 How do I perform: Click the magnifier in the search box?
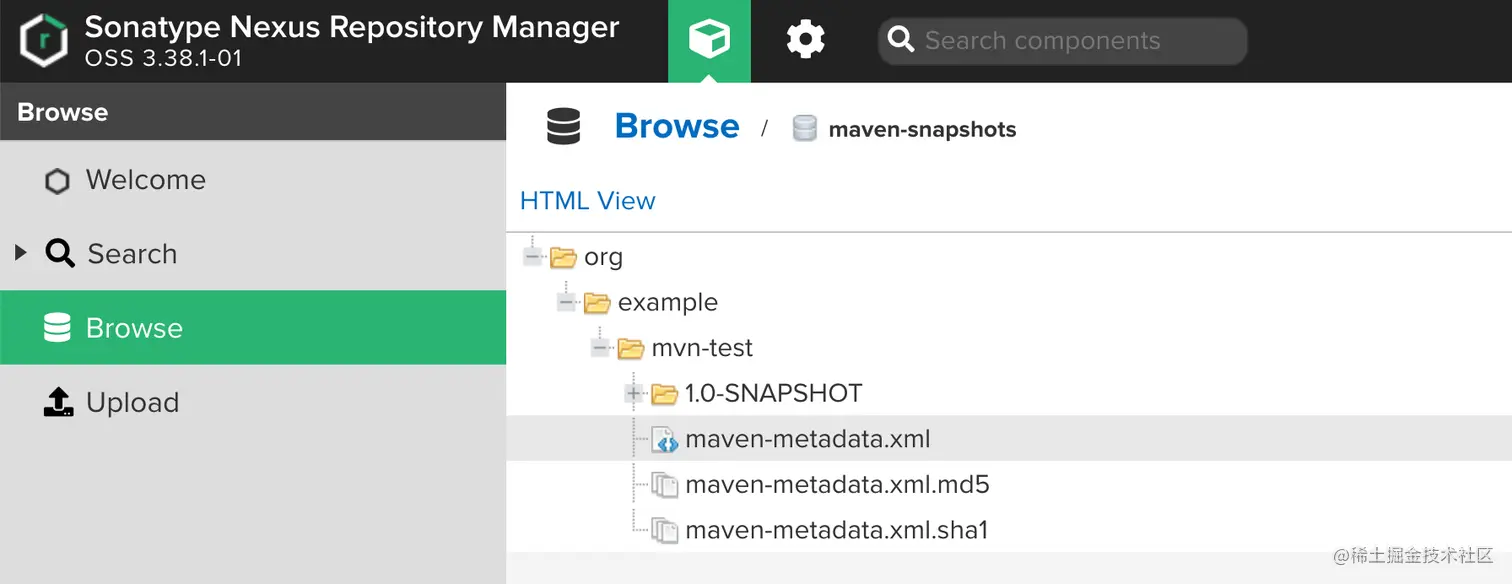(901, 40)
